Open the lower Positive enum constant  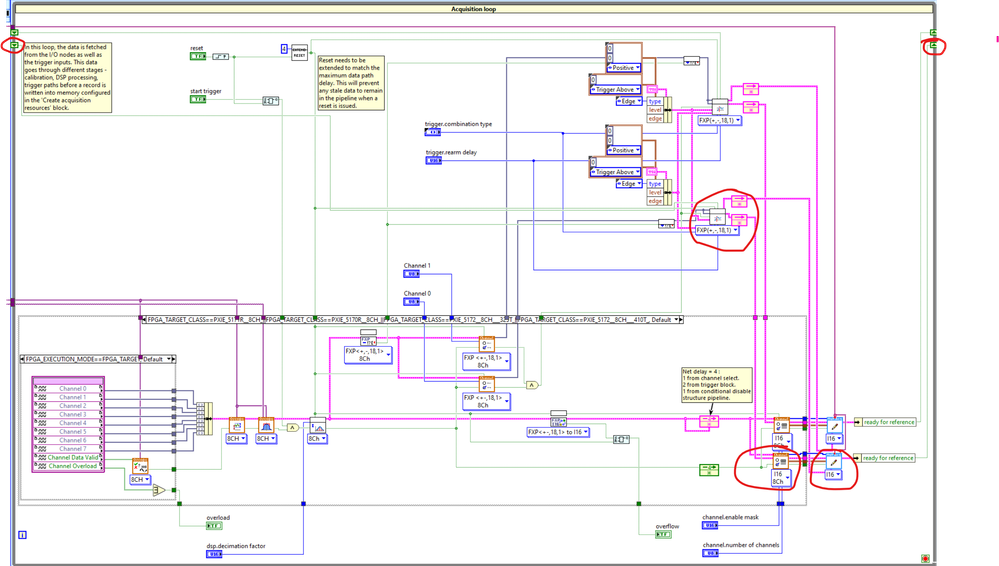pyautogui.click(x=624, y=150)
